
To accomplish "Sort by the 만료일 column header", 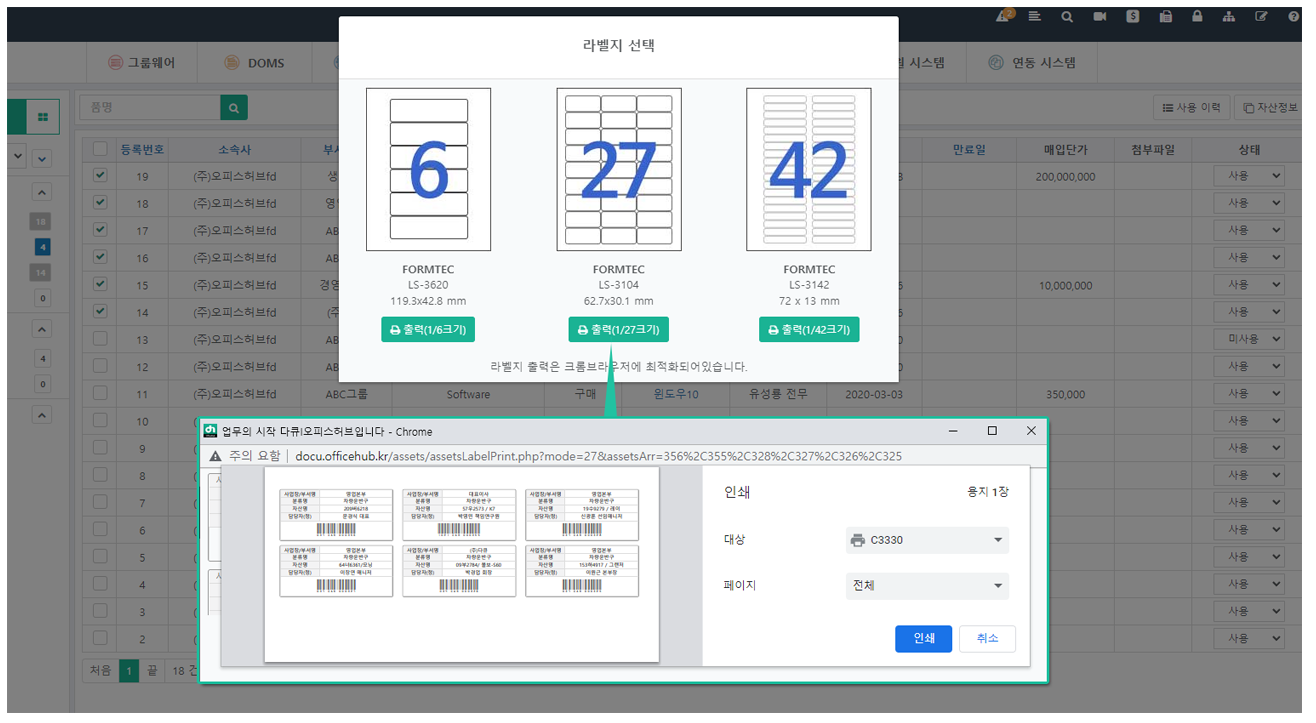I will pos(968,149).
